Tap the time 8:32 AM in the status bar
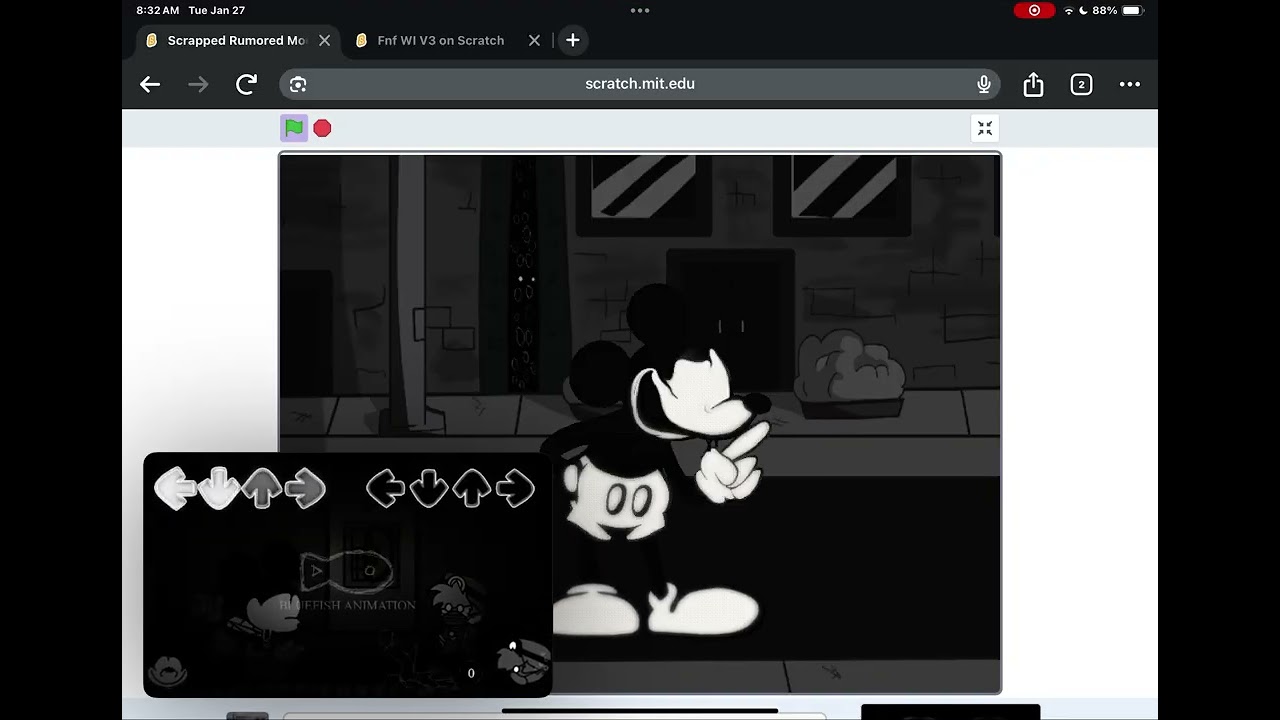The width and height of the screenshot is (1280, 720). [158, 10]
